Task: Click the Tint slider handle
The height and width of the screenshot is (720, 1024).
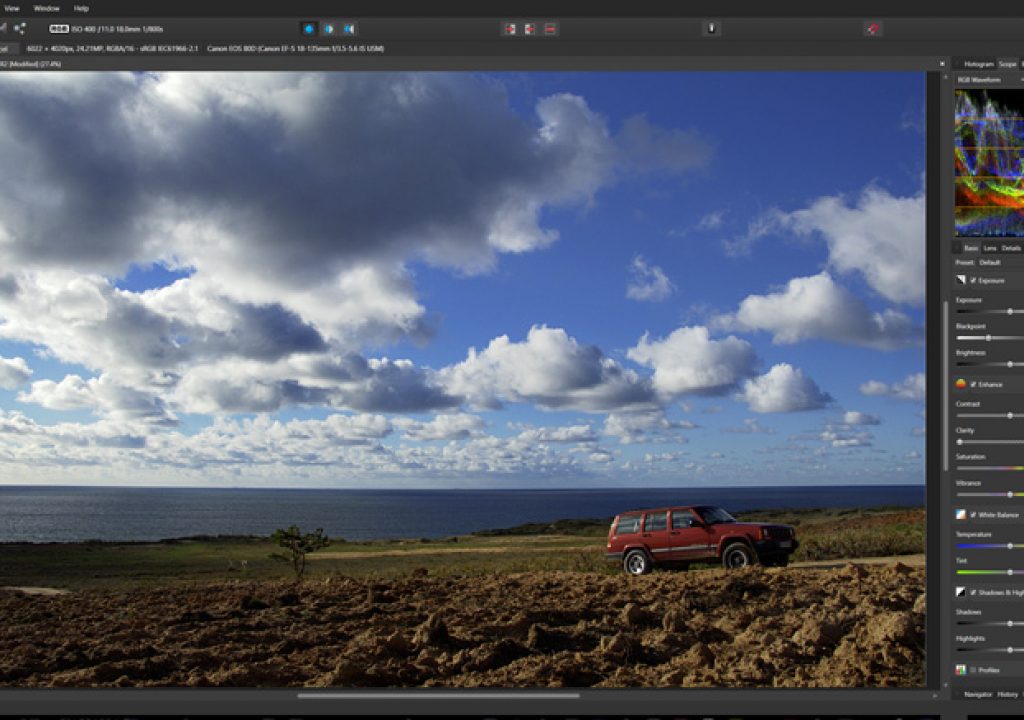Action: [x=1010, y=572]
